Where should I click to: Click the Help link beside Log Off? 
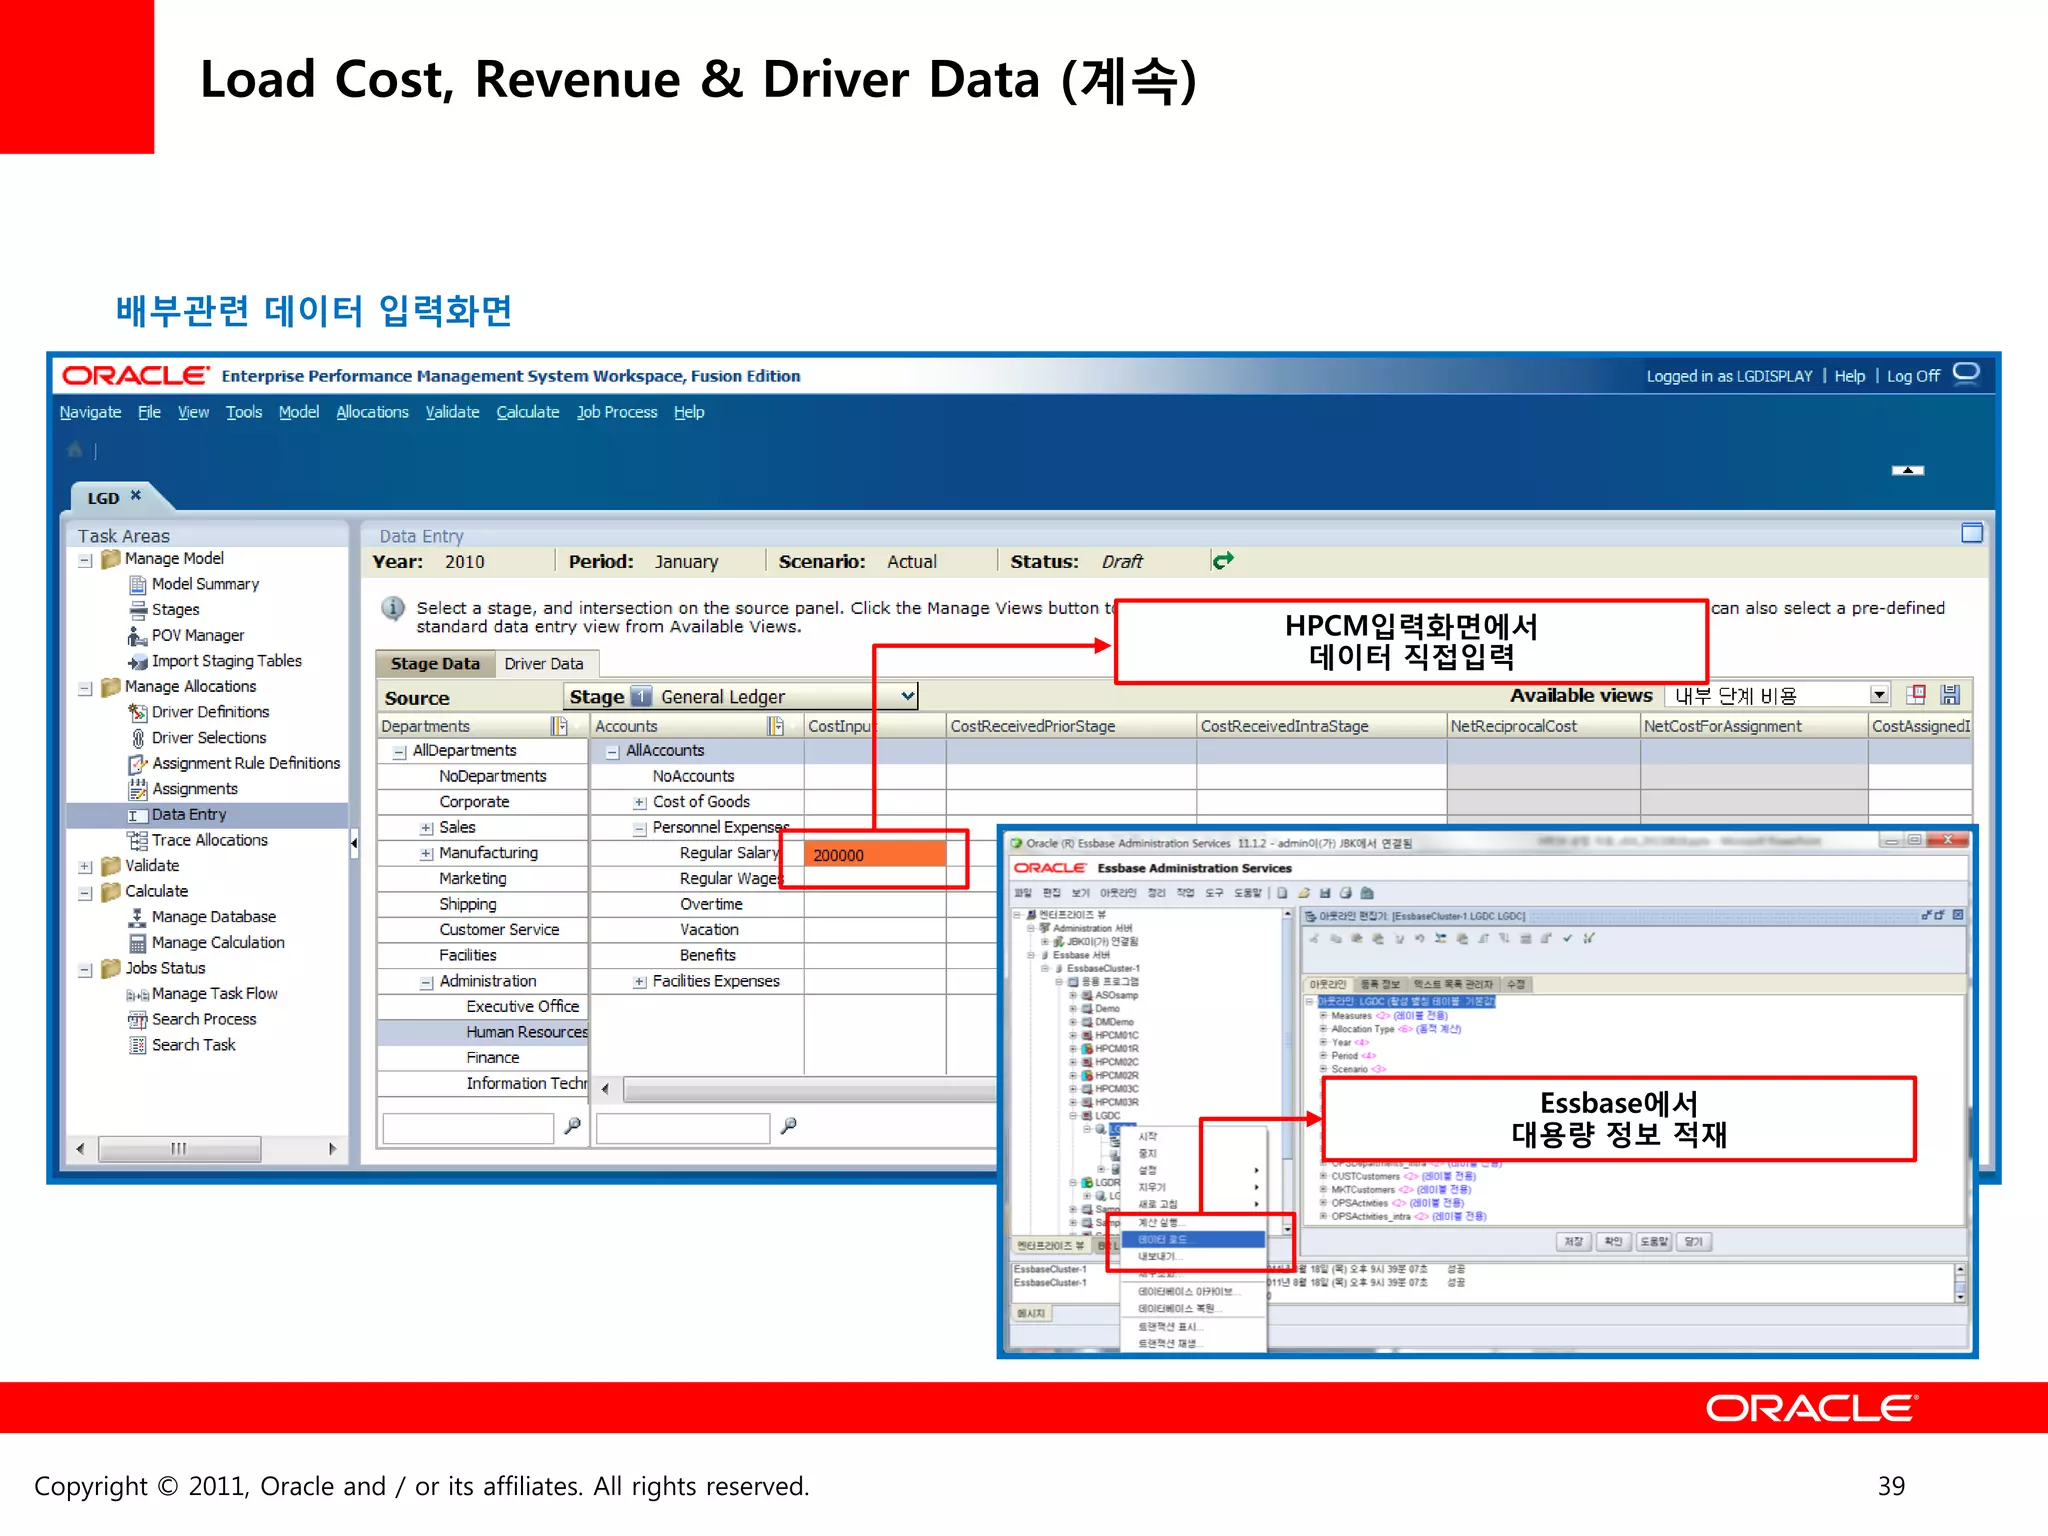1850,376
